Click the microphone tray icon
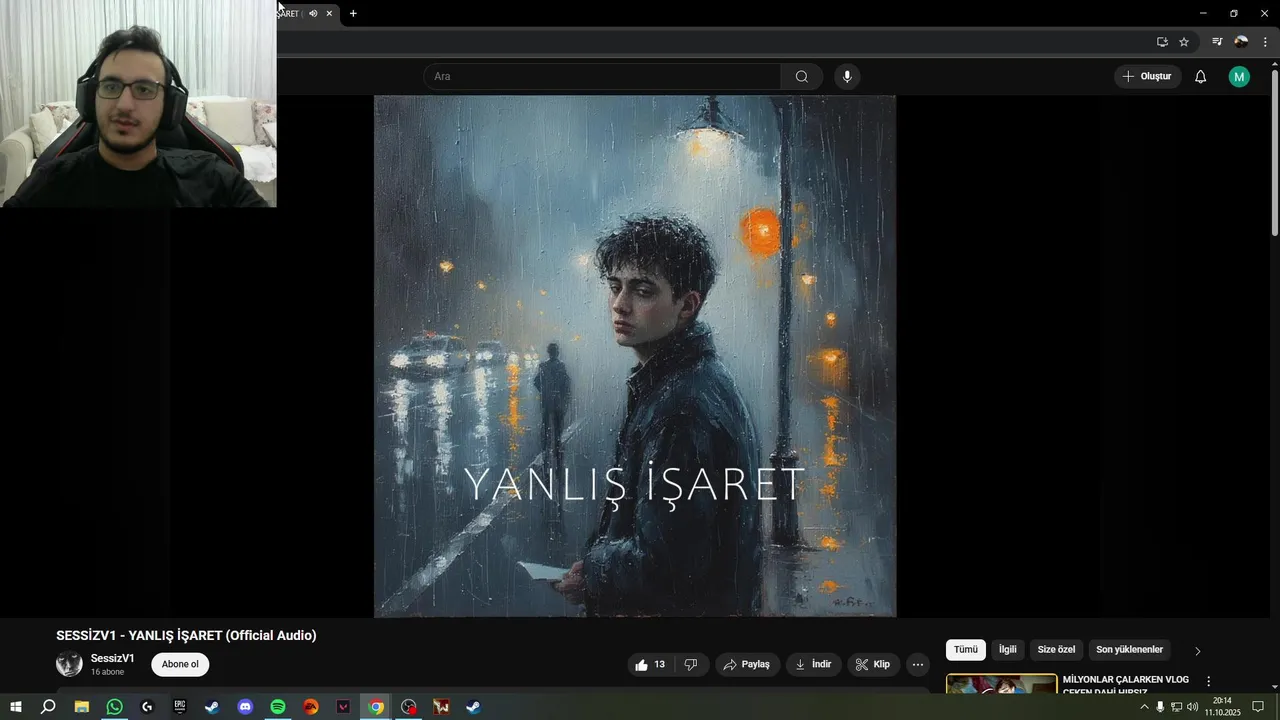Image resolution: width=1280 pixels, height=720 pixels. click(1160, 707)
